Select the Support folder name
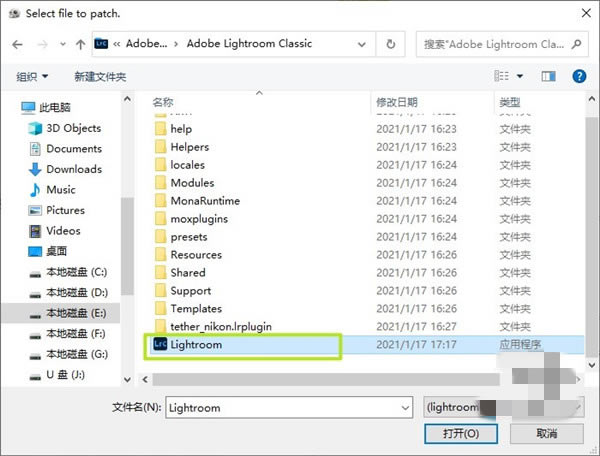Screen dimensions: 600x456 click(x=191, y=291)
